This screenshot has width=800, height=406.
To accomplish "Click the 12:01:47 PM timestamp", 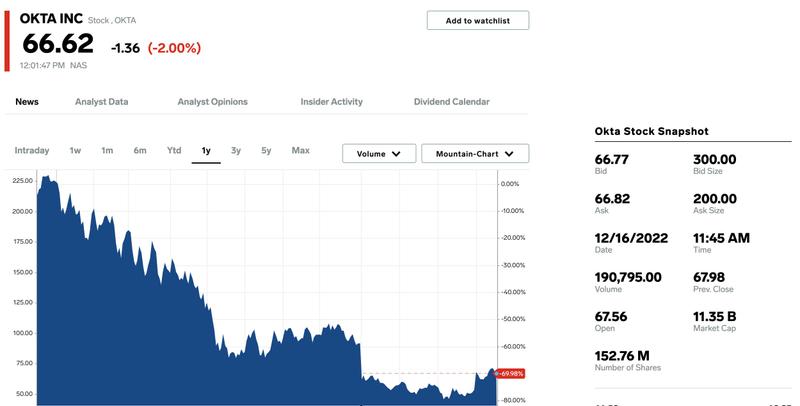I will (42, 65).
